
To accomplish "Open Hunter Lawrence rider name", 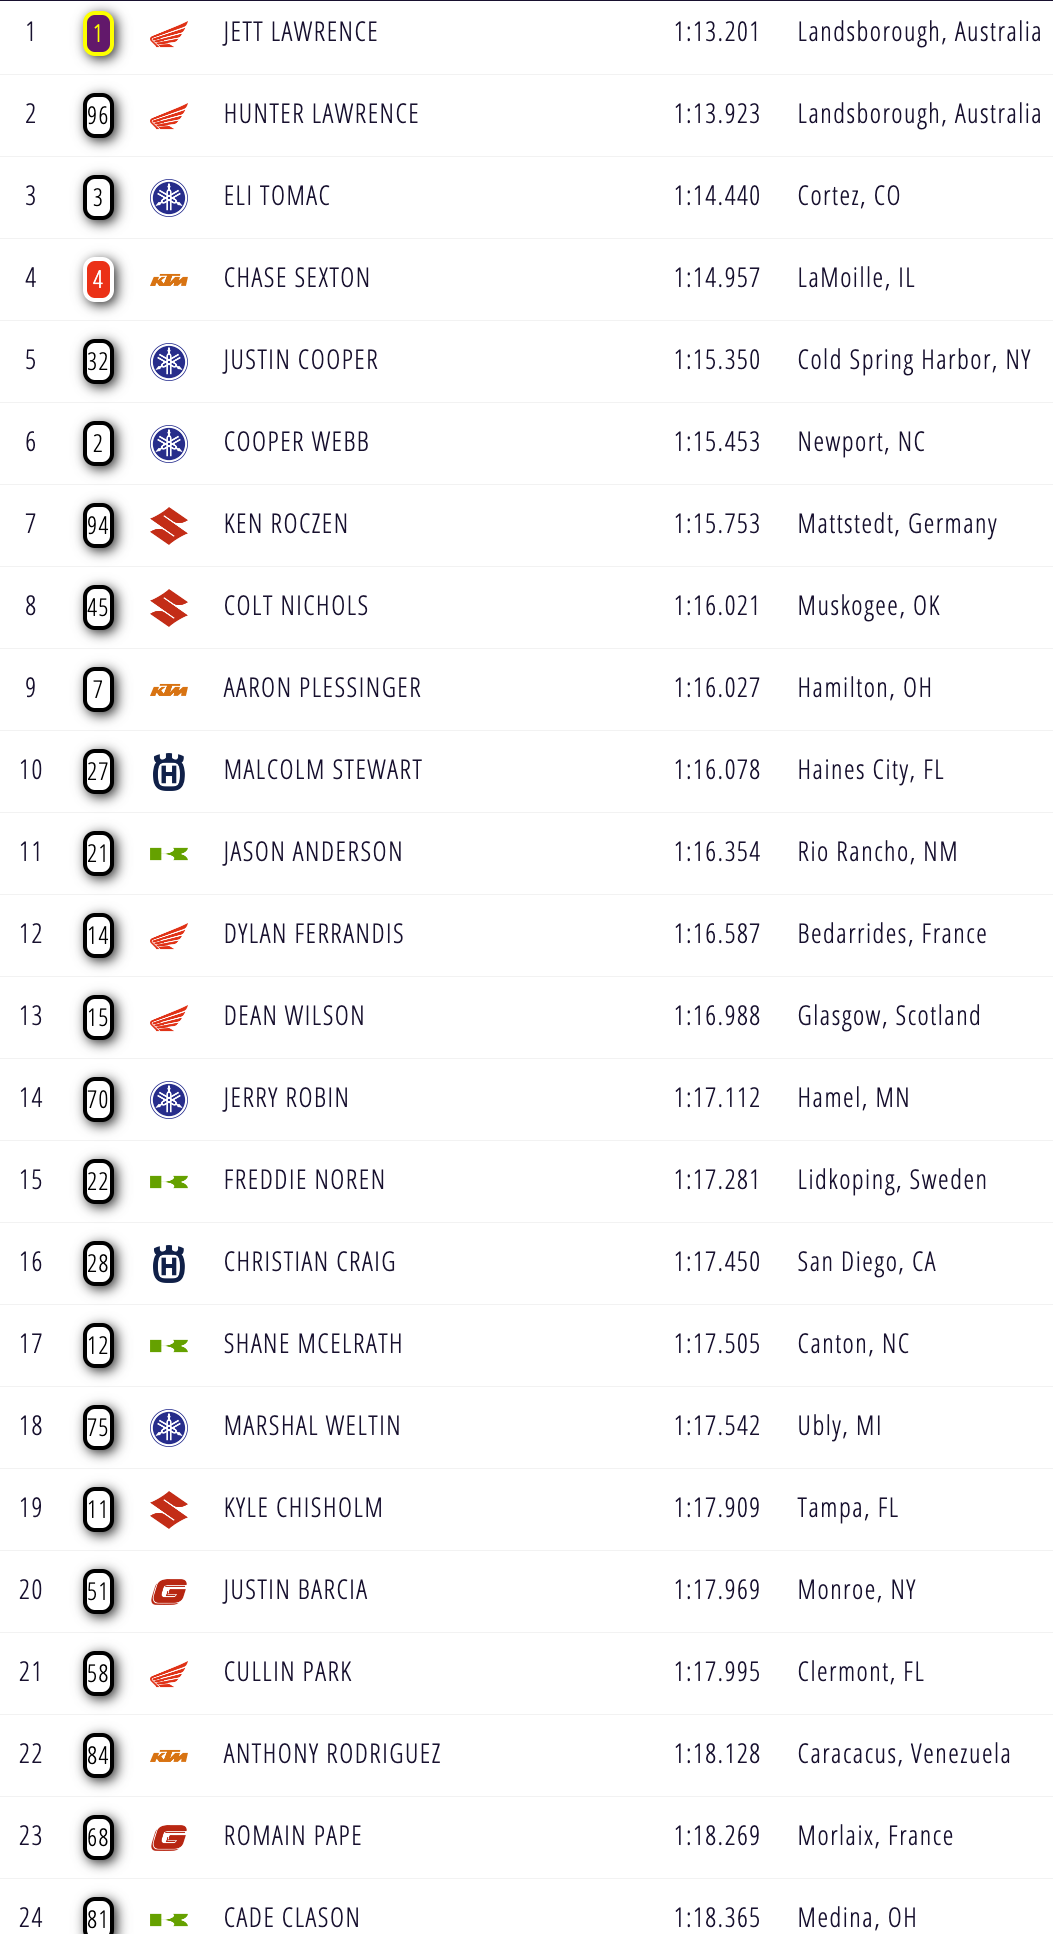I will pos(321,115).
